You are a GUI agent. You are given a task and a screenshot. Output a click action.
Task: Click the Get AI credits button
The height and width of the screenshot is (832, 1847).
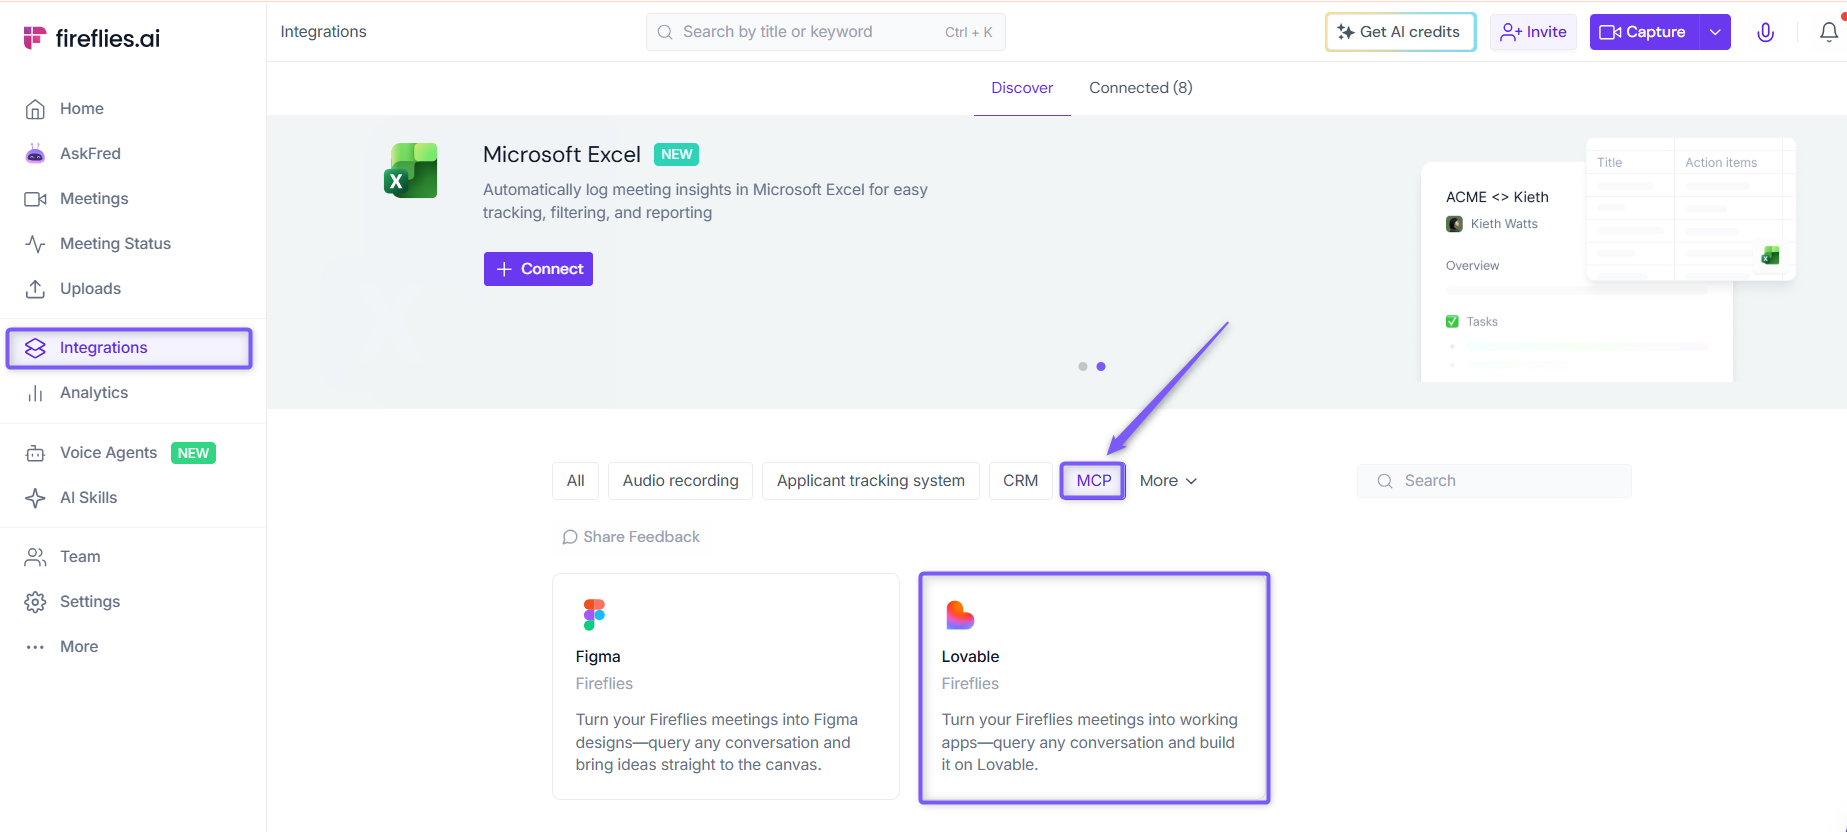[x=1400, y=32]
